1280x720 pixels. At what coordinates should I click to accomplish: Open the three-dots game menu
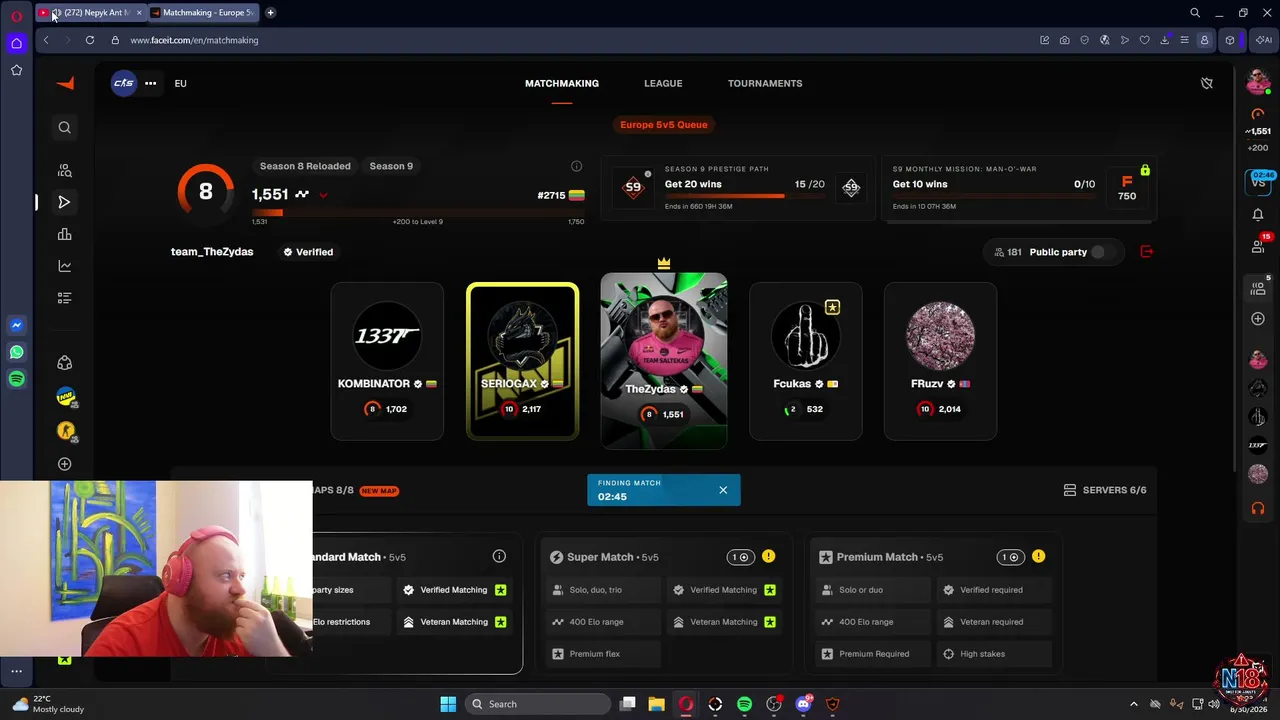150,83
